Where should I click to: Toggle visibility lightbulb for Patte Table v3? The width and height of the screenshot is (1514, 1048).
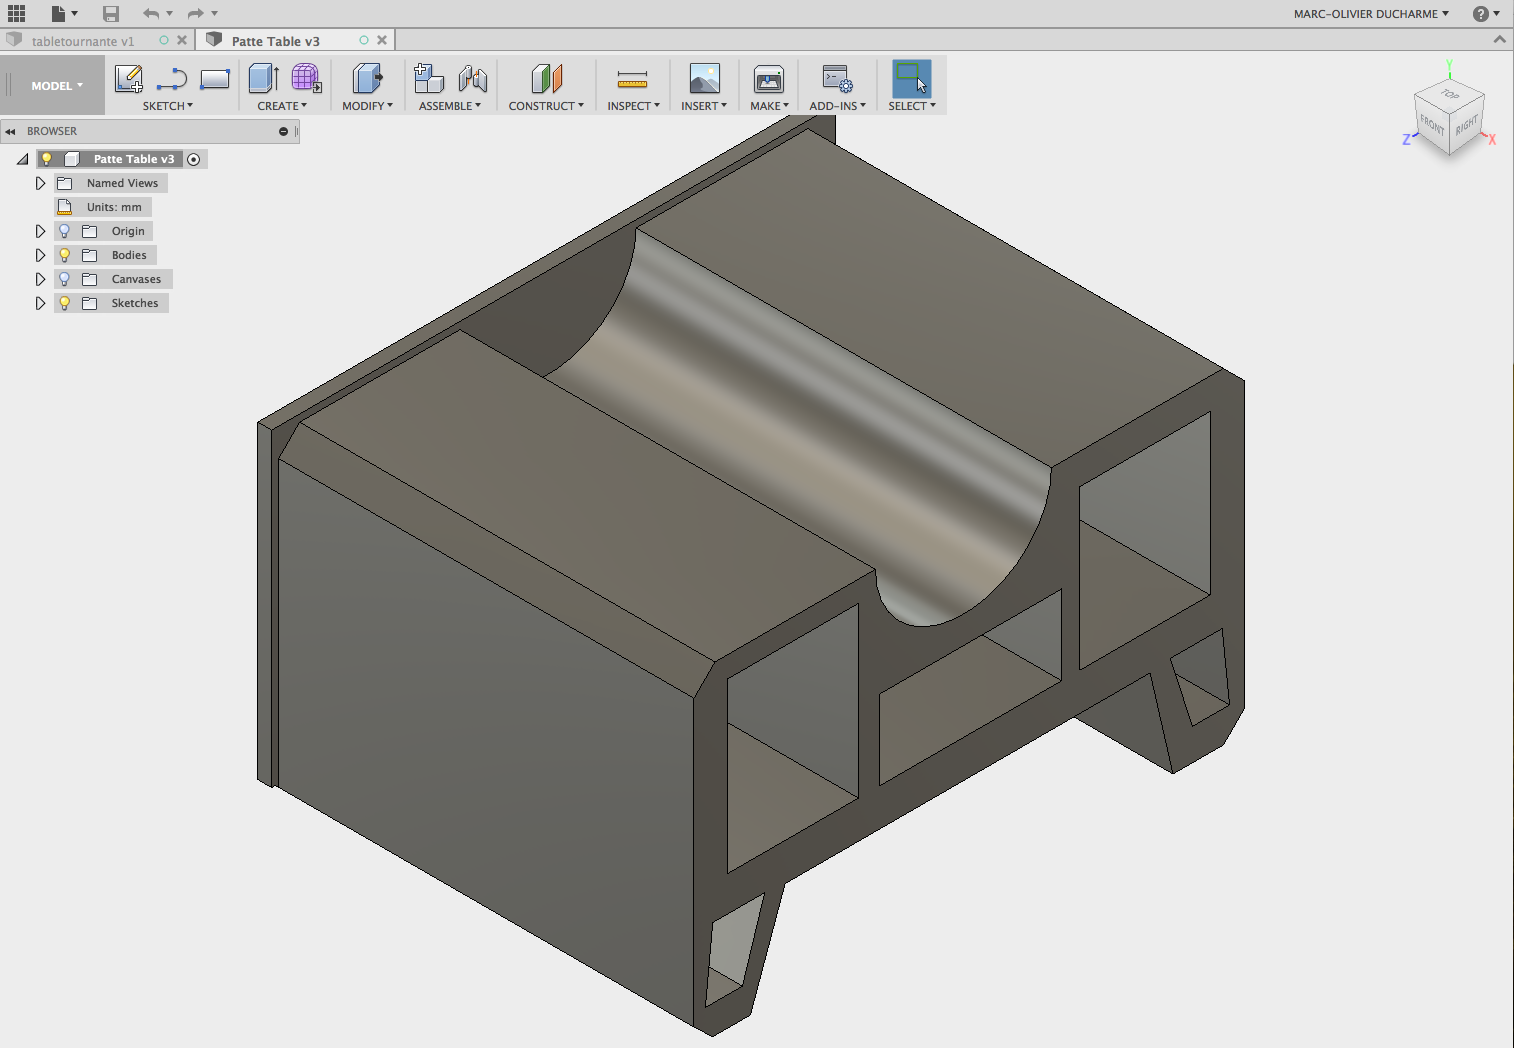coord(46,159)
